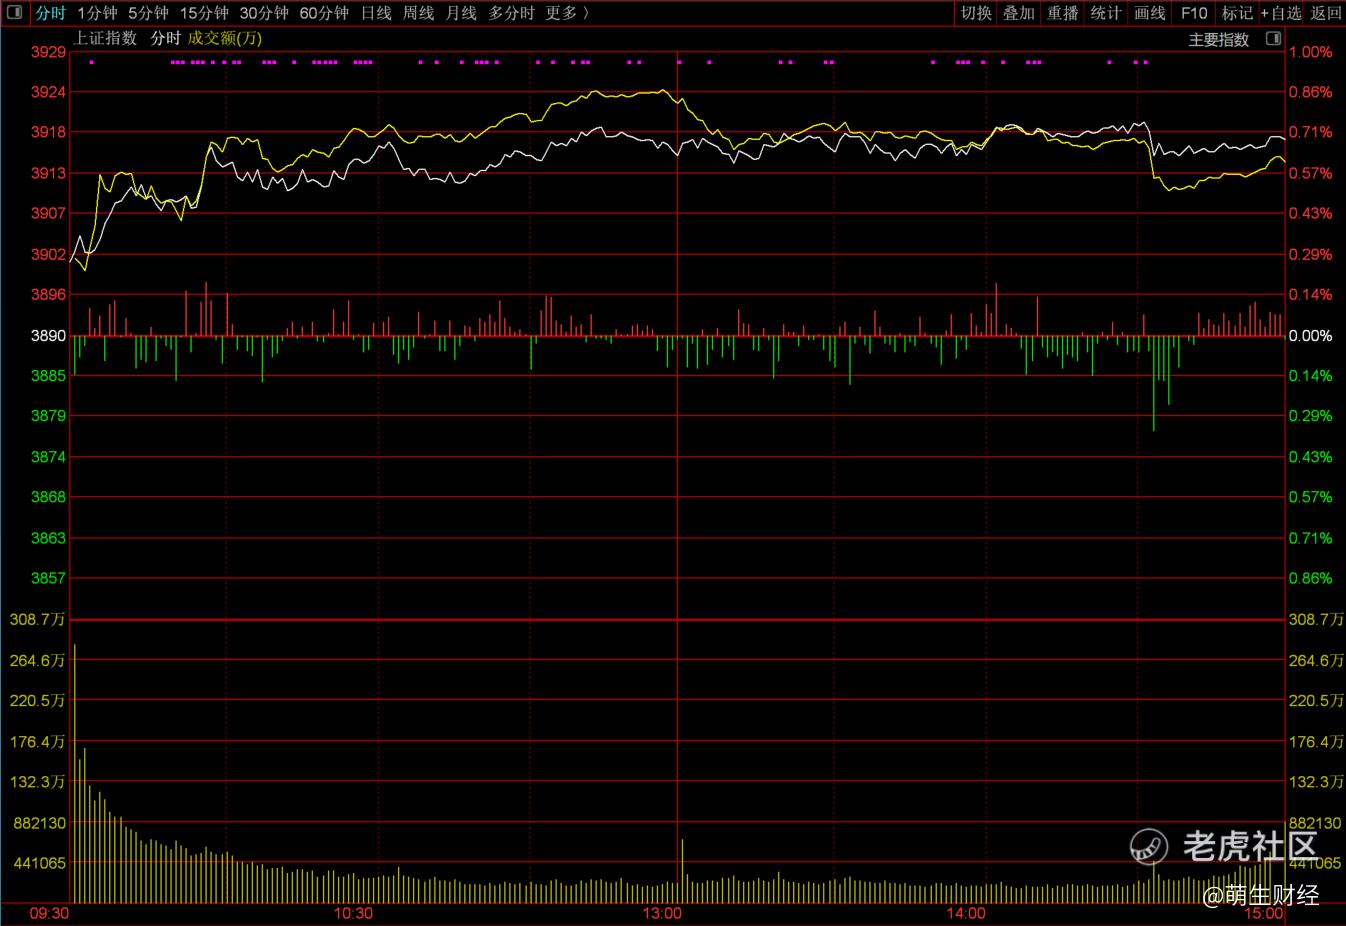The height and width of the screenshot is (926, 1346).
Task: Click the red 0.43% percentage label
Action: (x=1311, y=213)
